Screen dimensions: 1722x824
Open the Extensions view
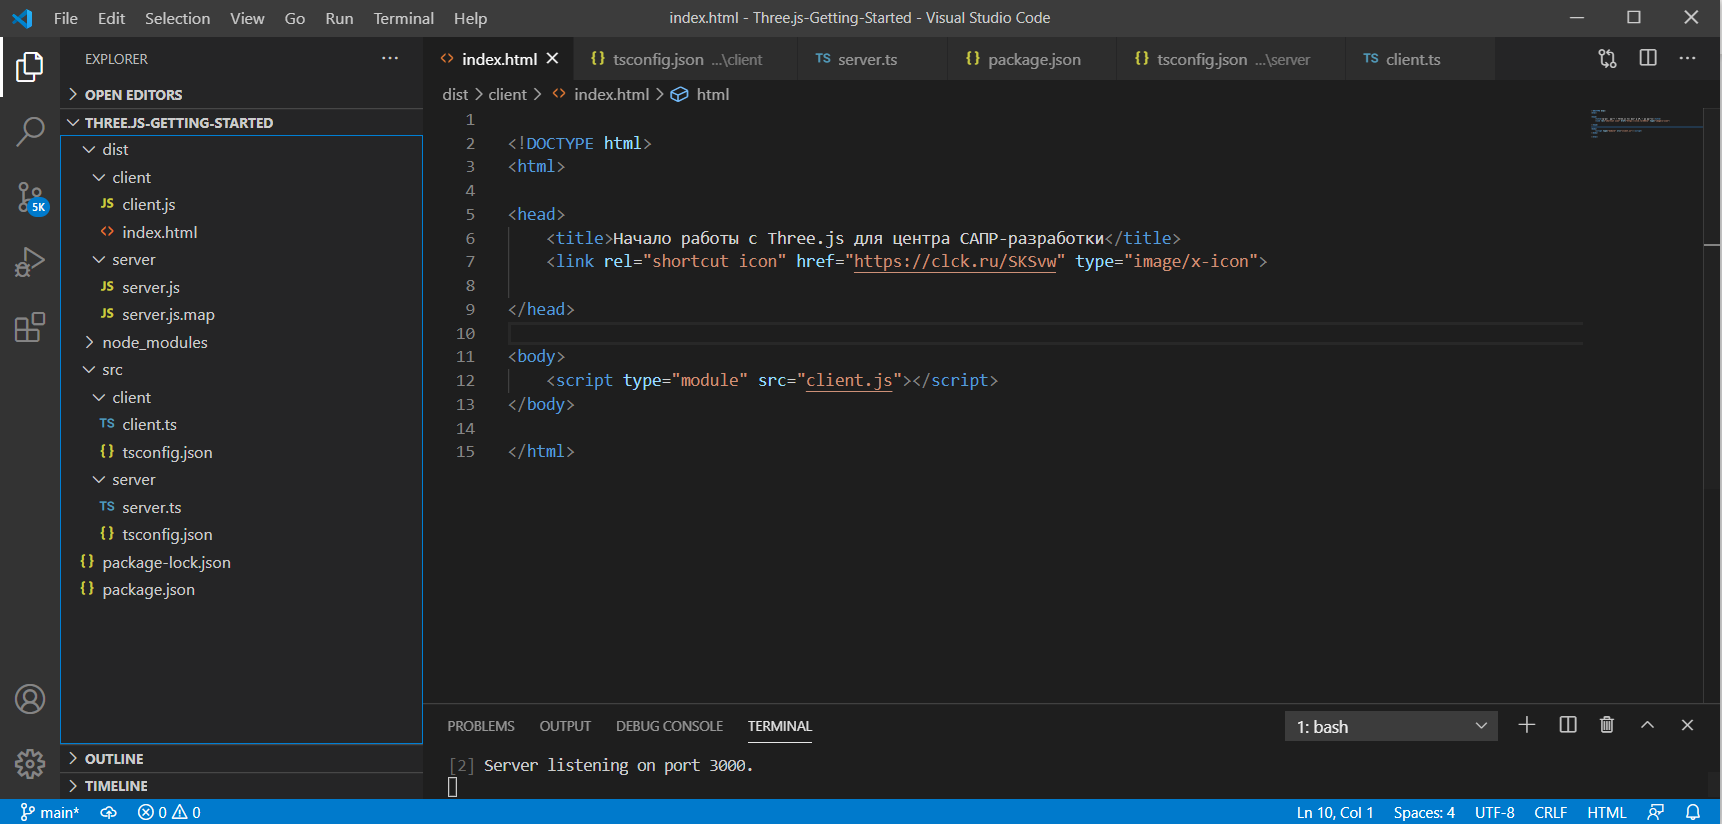point(30,327)
